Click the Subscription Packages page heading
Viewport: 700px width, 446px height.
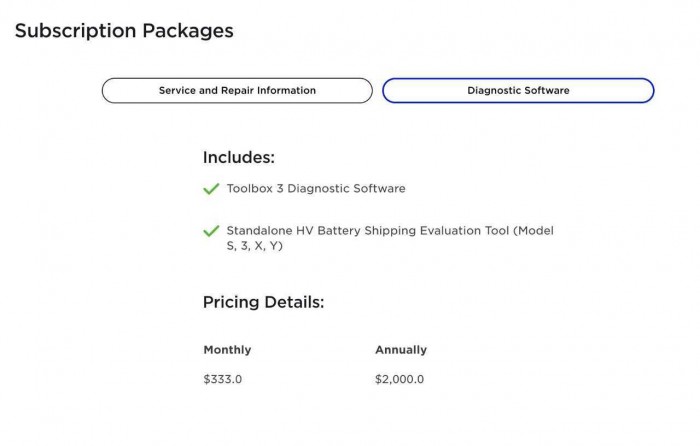coord(124,31)
